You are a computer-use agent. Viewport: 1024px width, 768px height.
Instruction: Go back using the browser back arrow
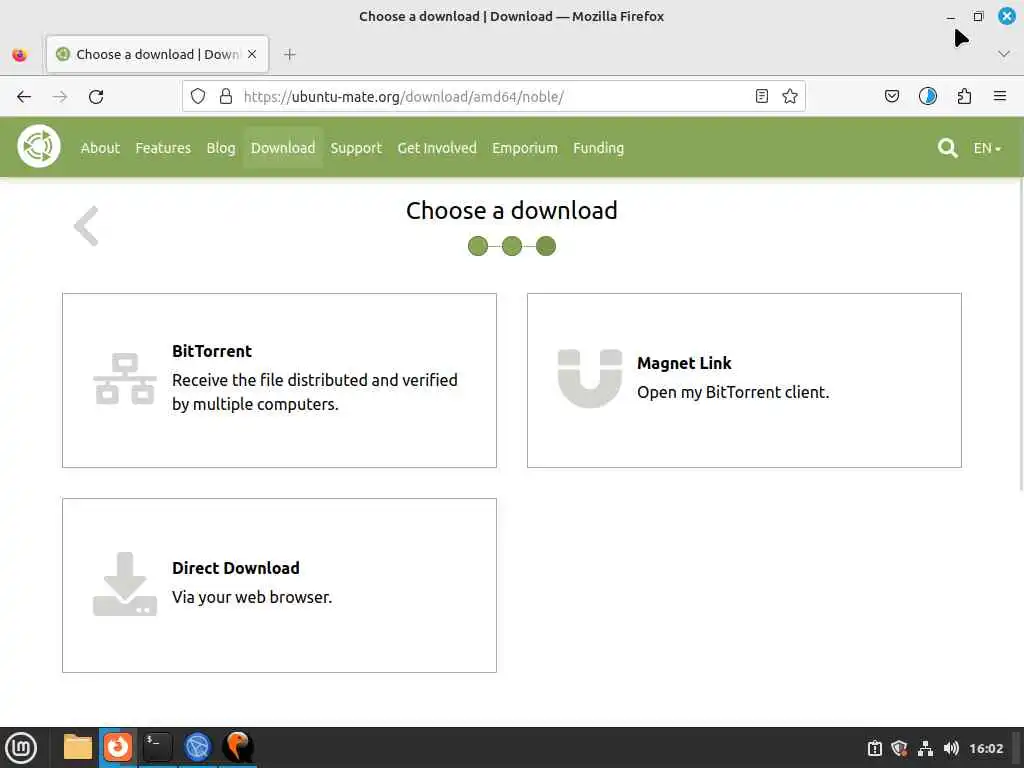point(24,97)
